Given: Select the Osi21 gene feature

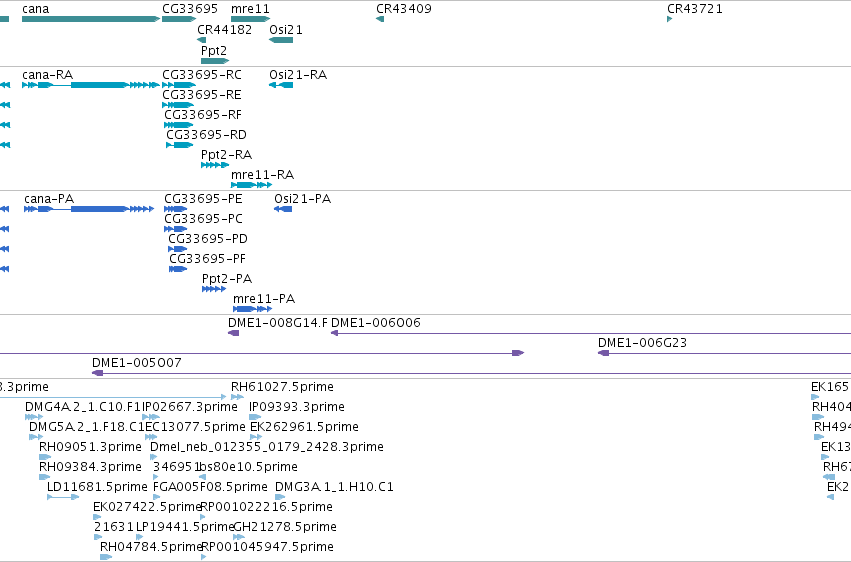Looking at the screenshot, I should [x=281, y=40].
